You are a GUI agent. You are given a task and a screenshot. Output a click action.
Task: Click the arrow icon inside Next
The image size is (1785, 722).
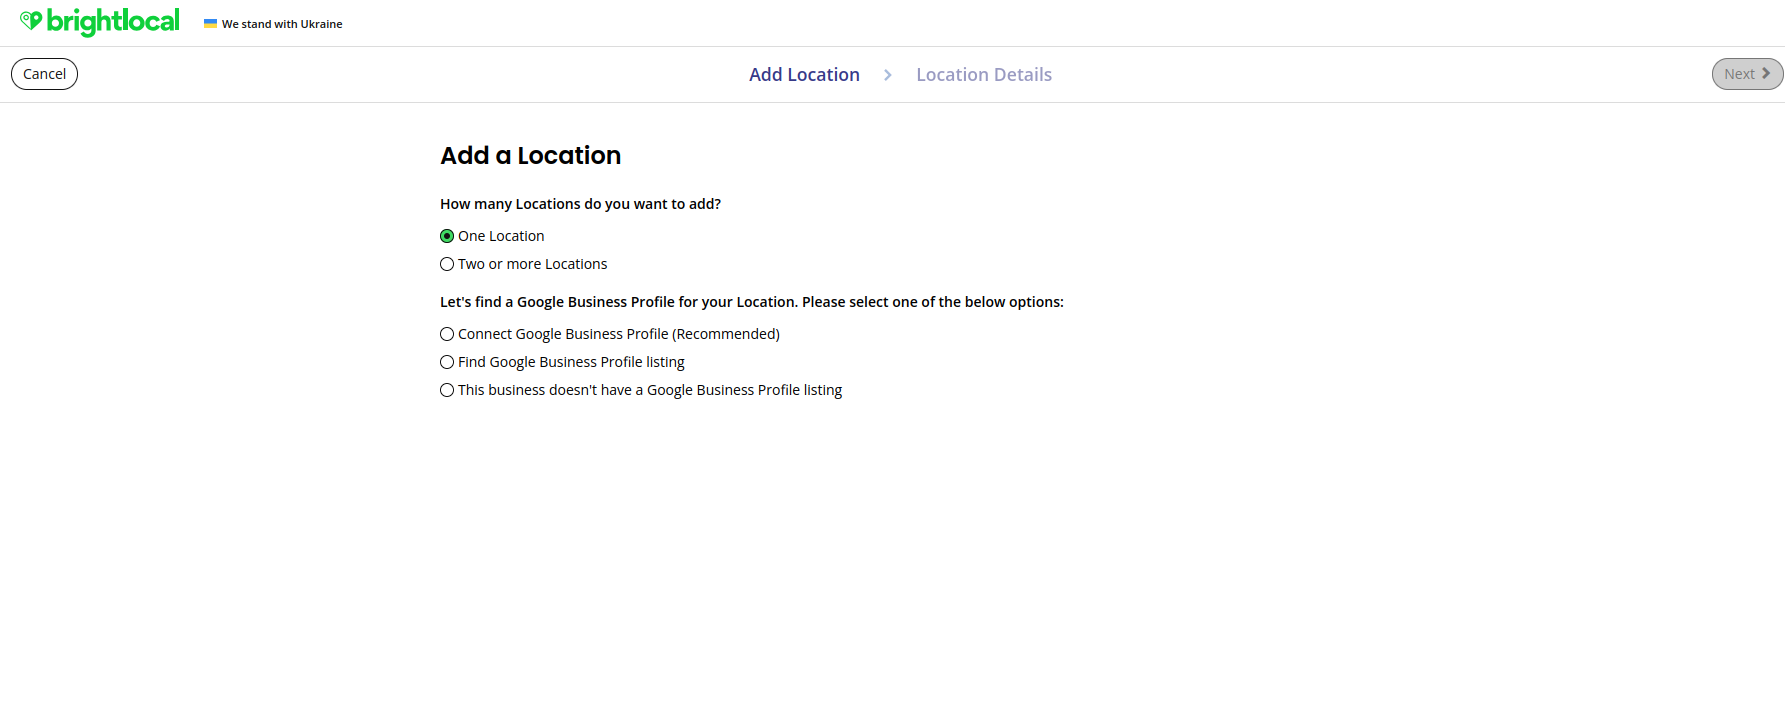pyautogui.click(x=1766, y=73)
